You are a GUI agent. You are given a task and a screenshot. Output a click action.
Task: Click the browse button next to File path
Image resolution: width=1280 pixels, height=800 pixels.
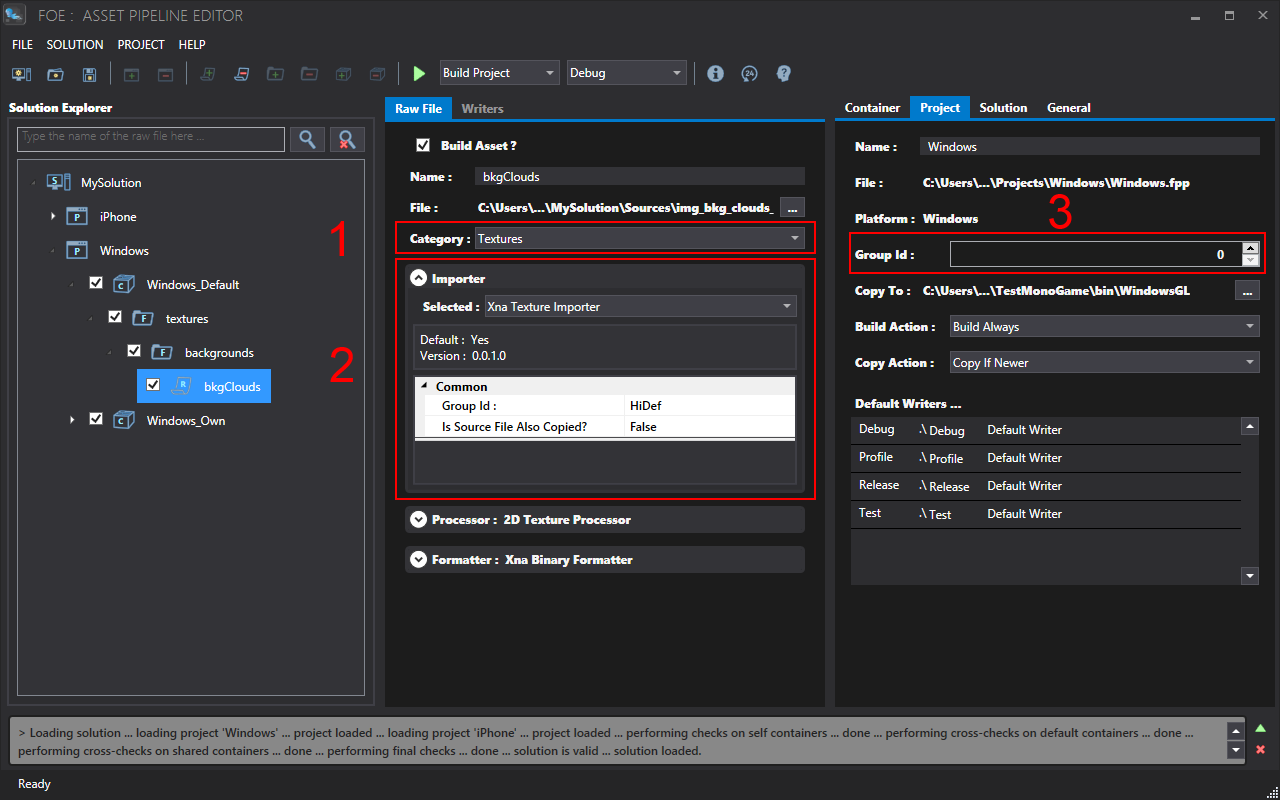[792, 208]
